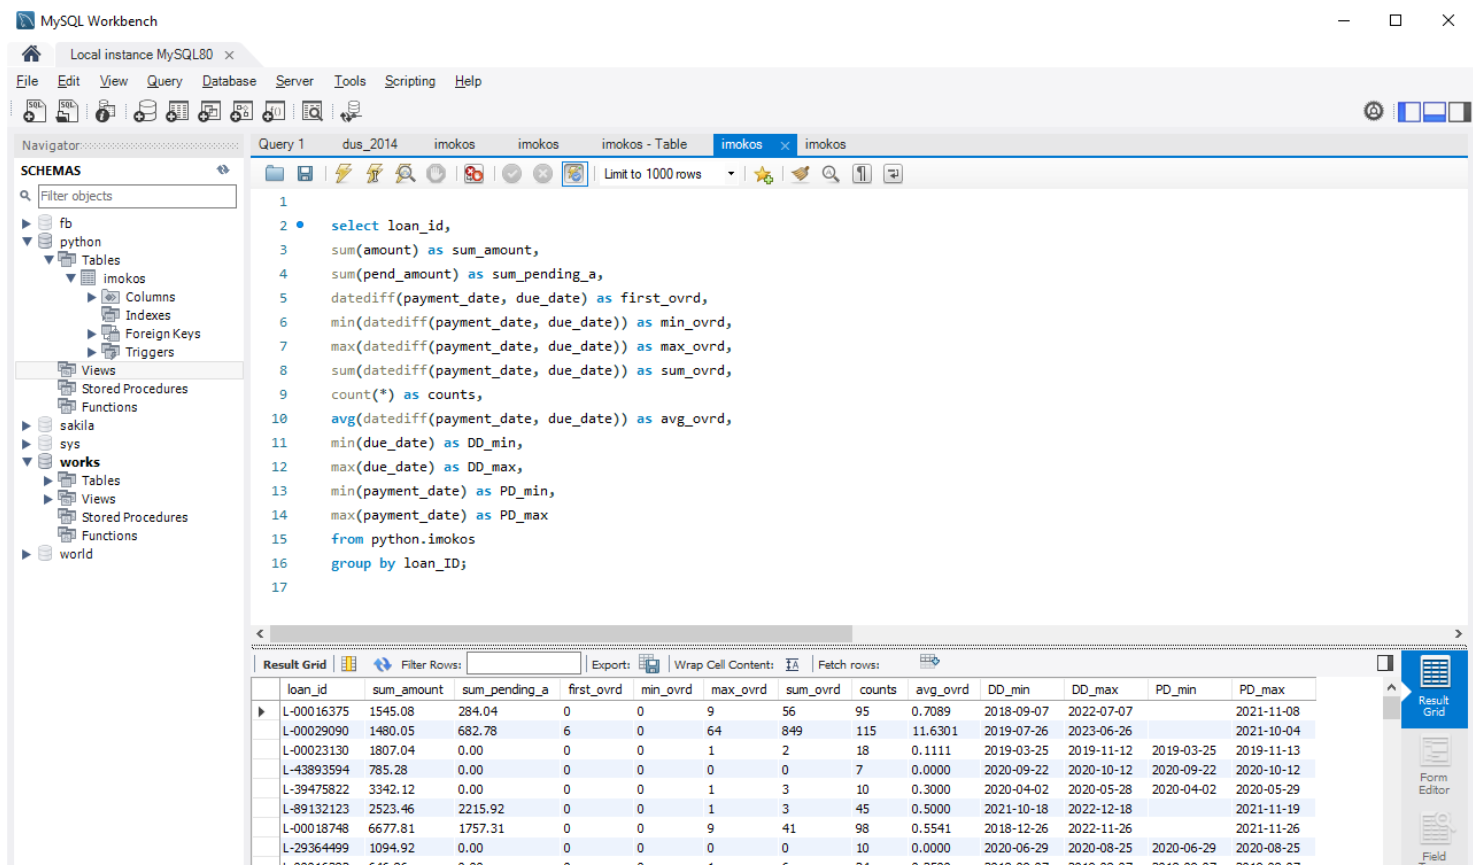Open the Query menu
The image size is (1473, 865).
pos(164,81)
